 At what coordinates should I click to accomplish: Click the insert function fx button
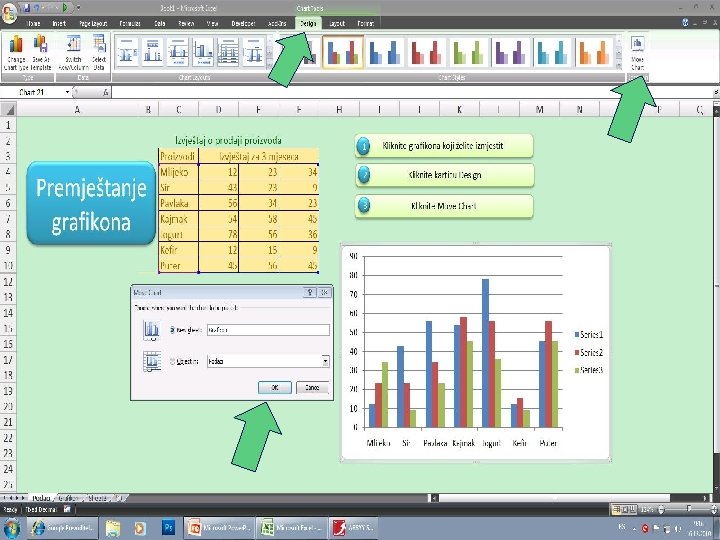tap(106, 92)
